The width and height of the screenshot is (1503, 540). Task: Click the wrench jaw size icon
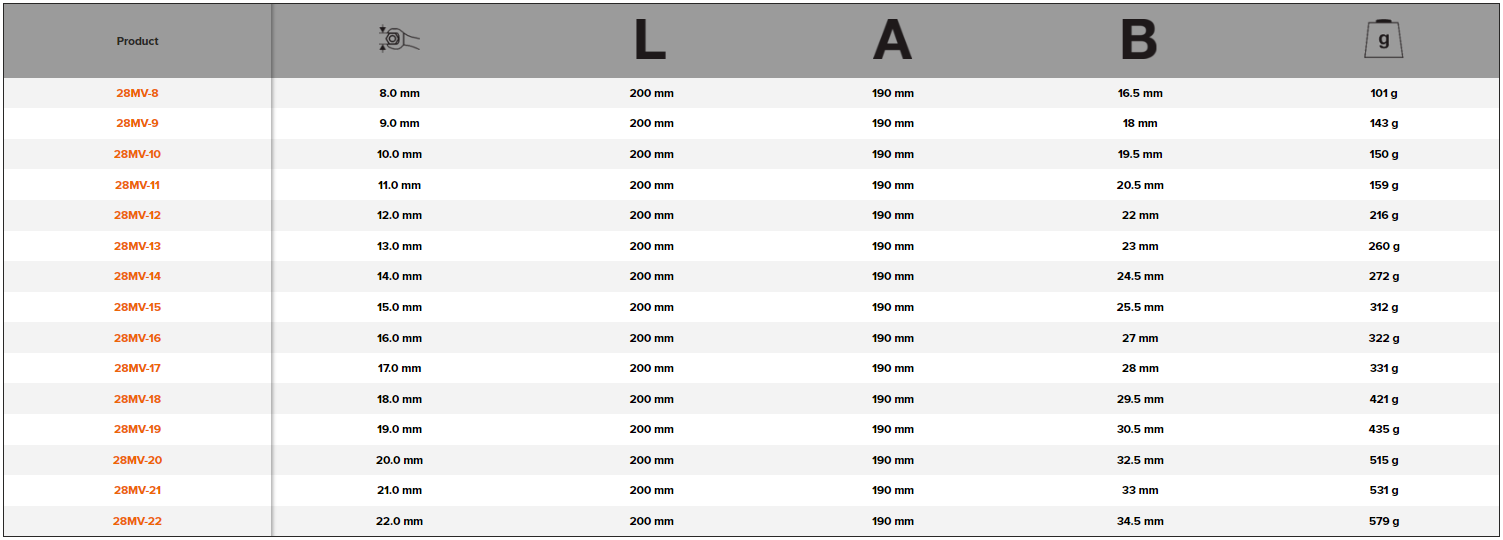(400, 40)
